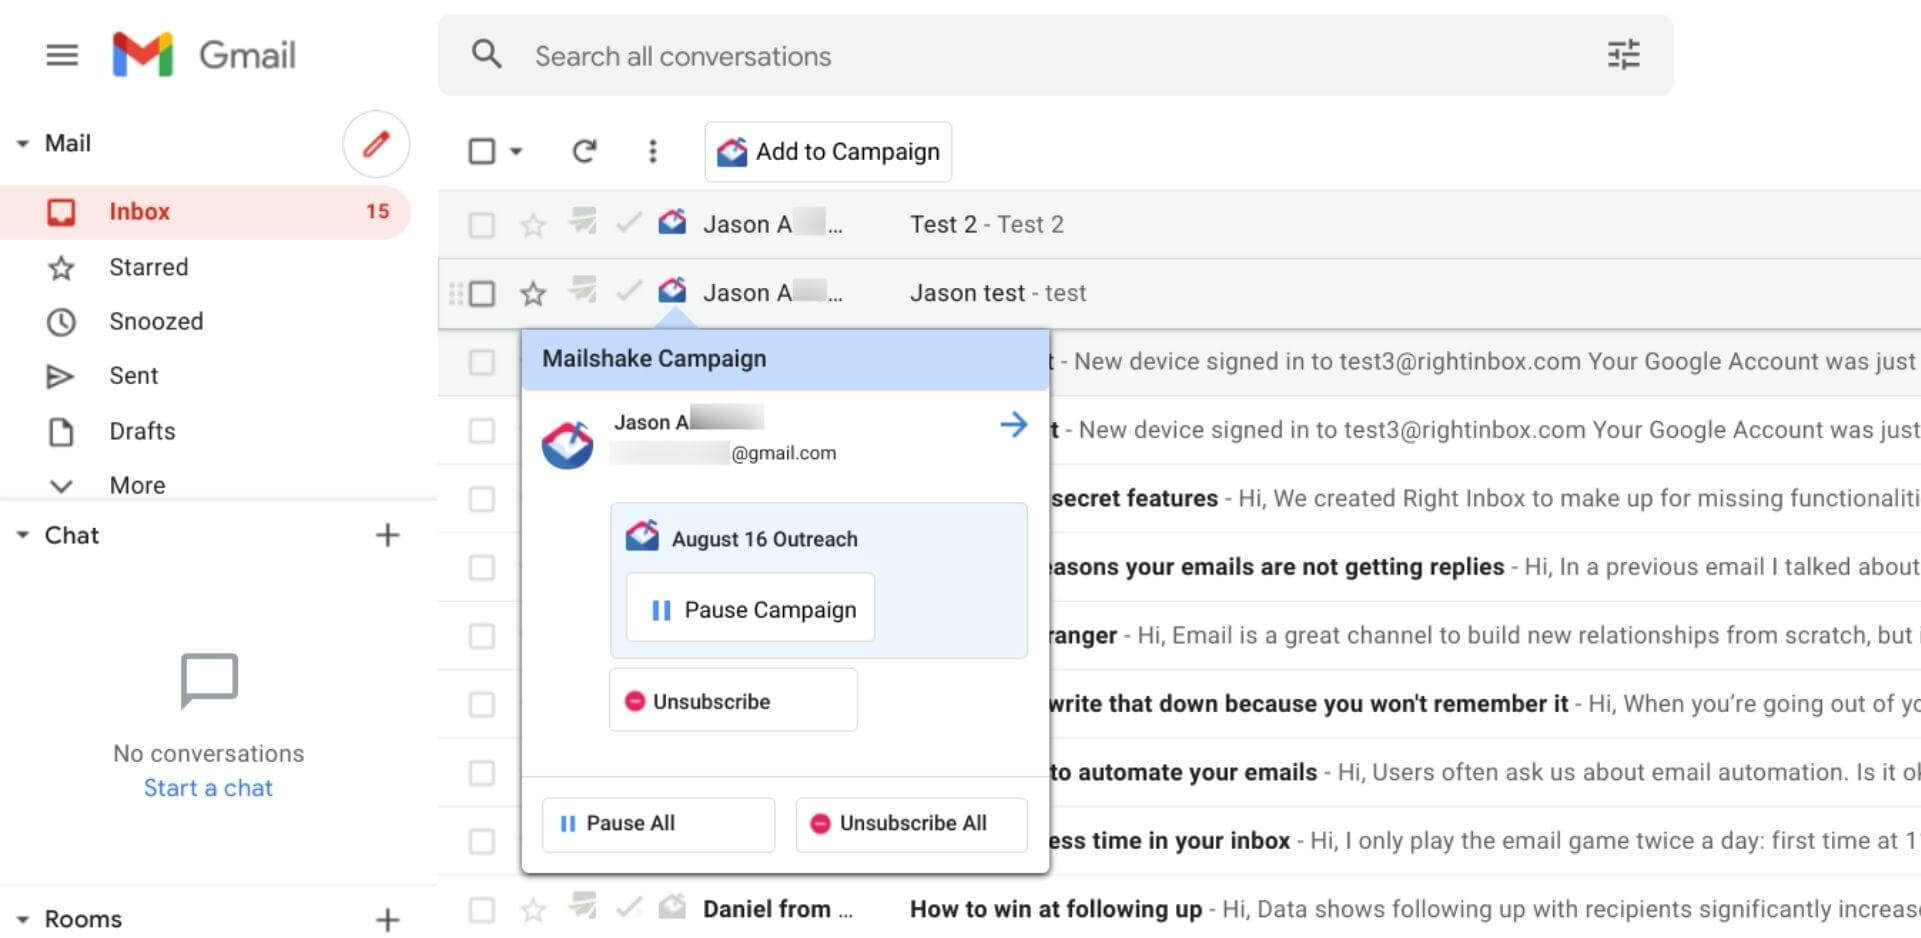1921x938 pixels.
Task: Open the three-dot more options menu
Action: coord(653,152)
